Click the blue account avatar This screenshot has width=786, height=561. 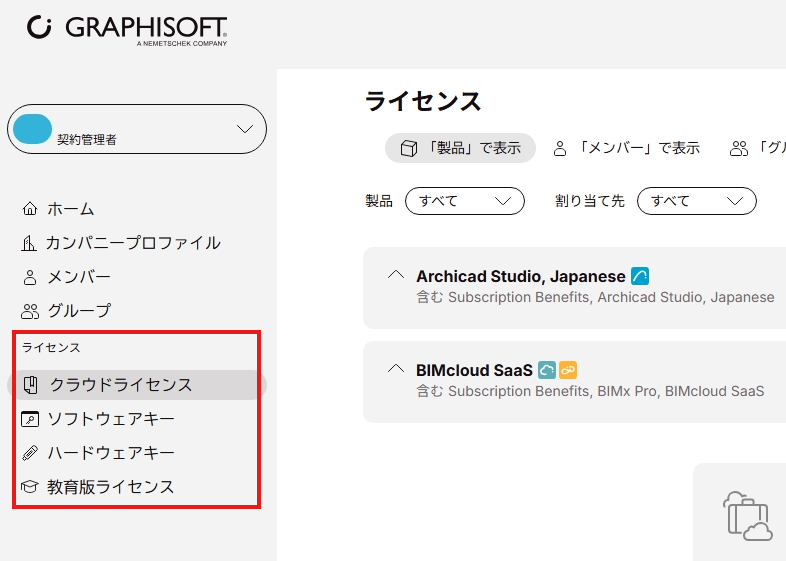[x=33, y=129]
